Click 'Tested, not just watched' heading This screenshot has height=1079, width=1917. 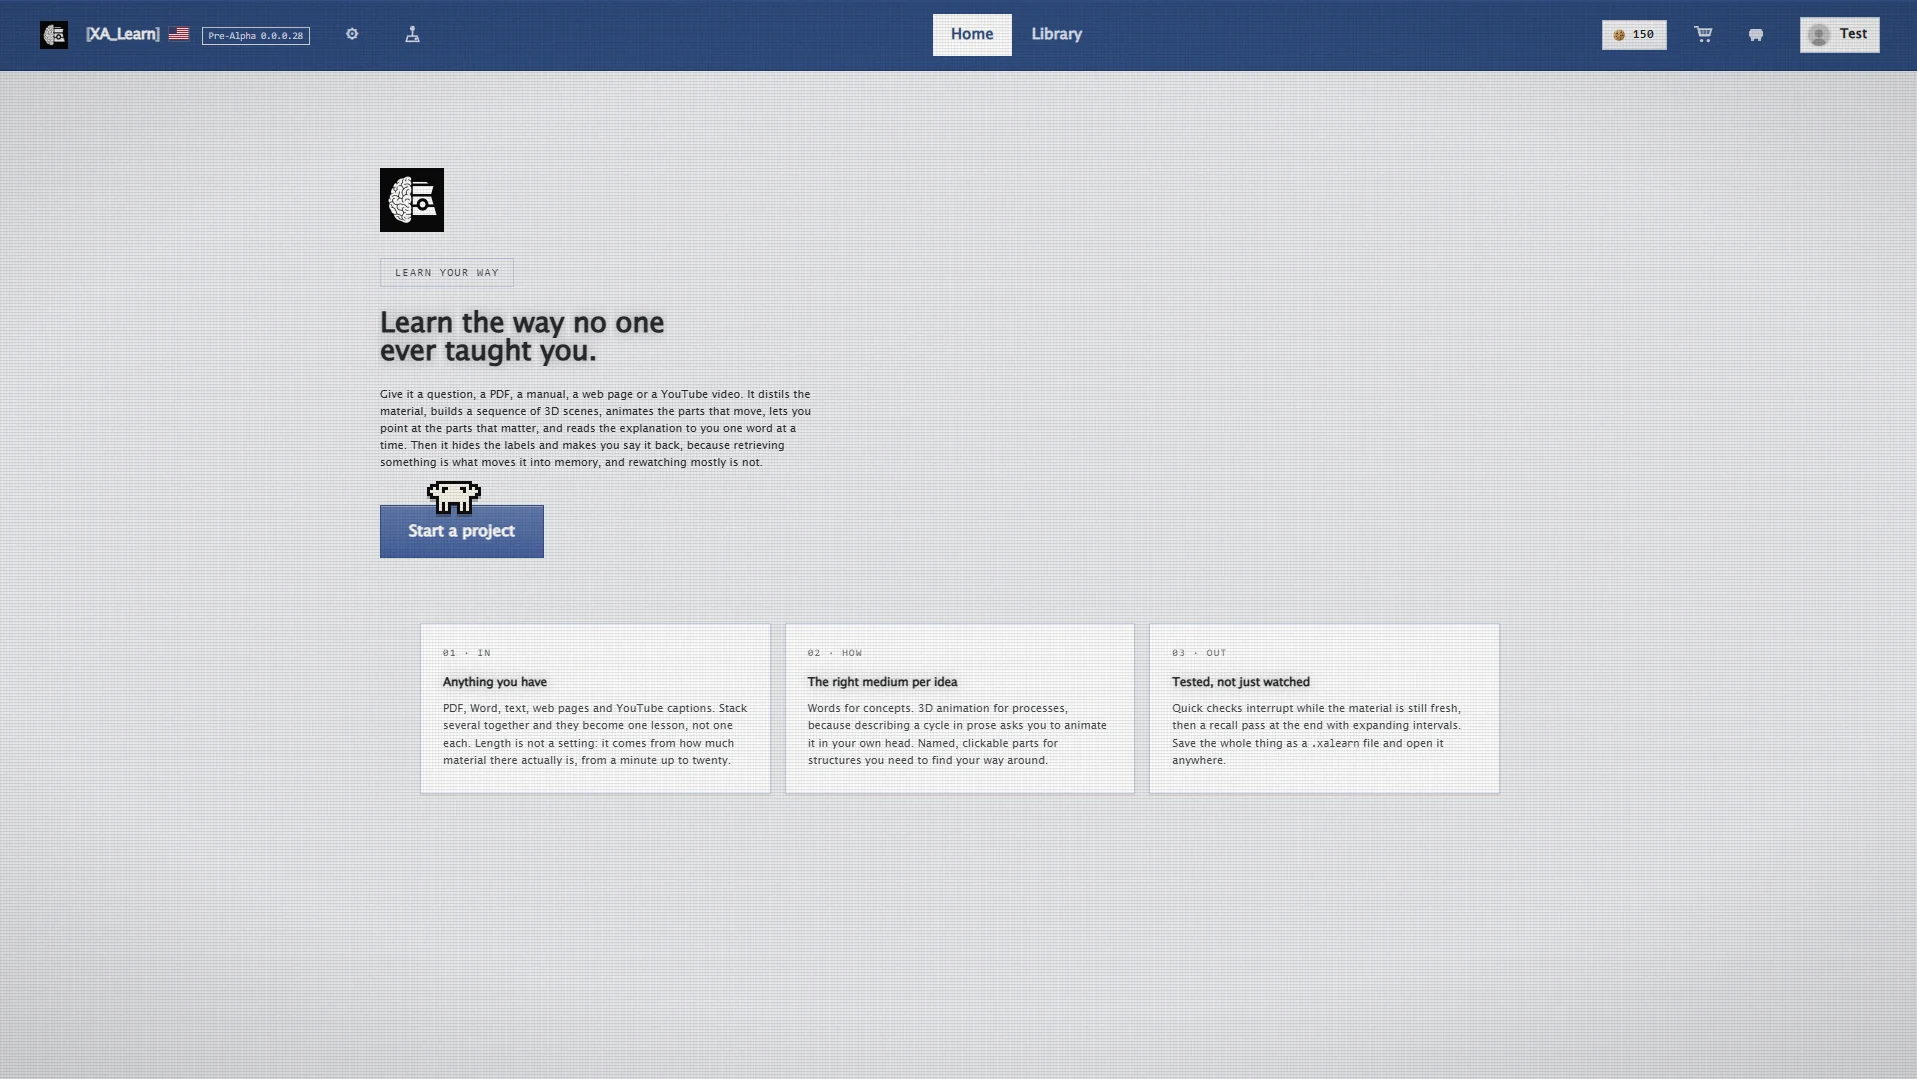pyautogui.click(x=1241, y=682)
